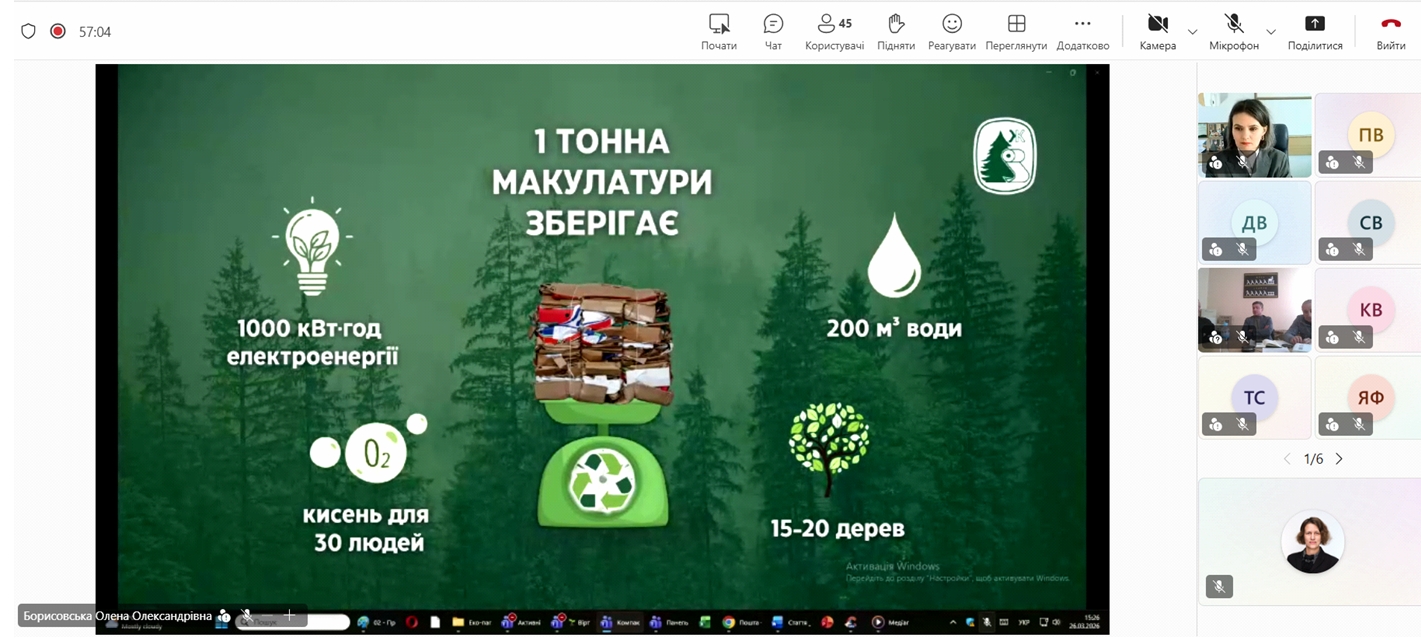Click Teams Компак item in shared taskbar
The width and height of the screenshot is (1421, 638).
(x=620, y=622)
